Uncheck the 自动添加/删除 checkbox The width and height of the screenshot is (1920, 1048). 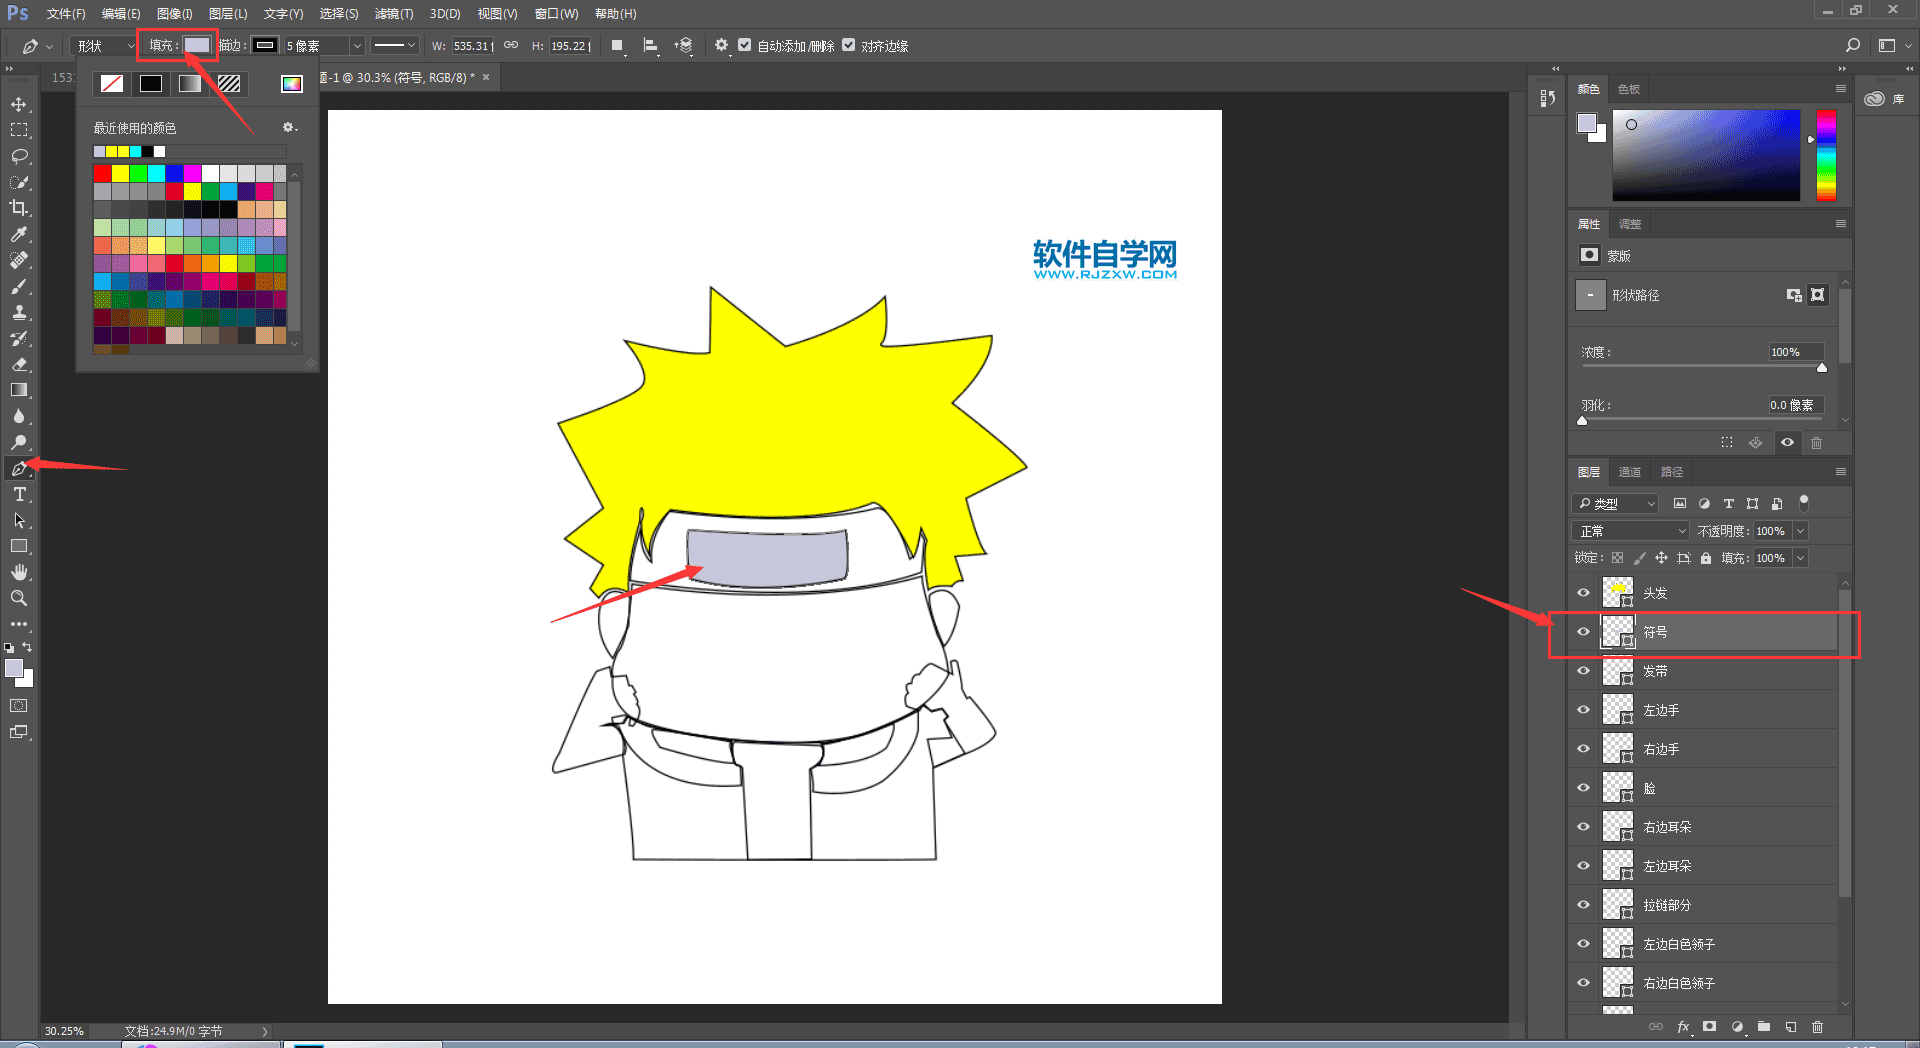pos(745,45)
